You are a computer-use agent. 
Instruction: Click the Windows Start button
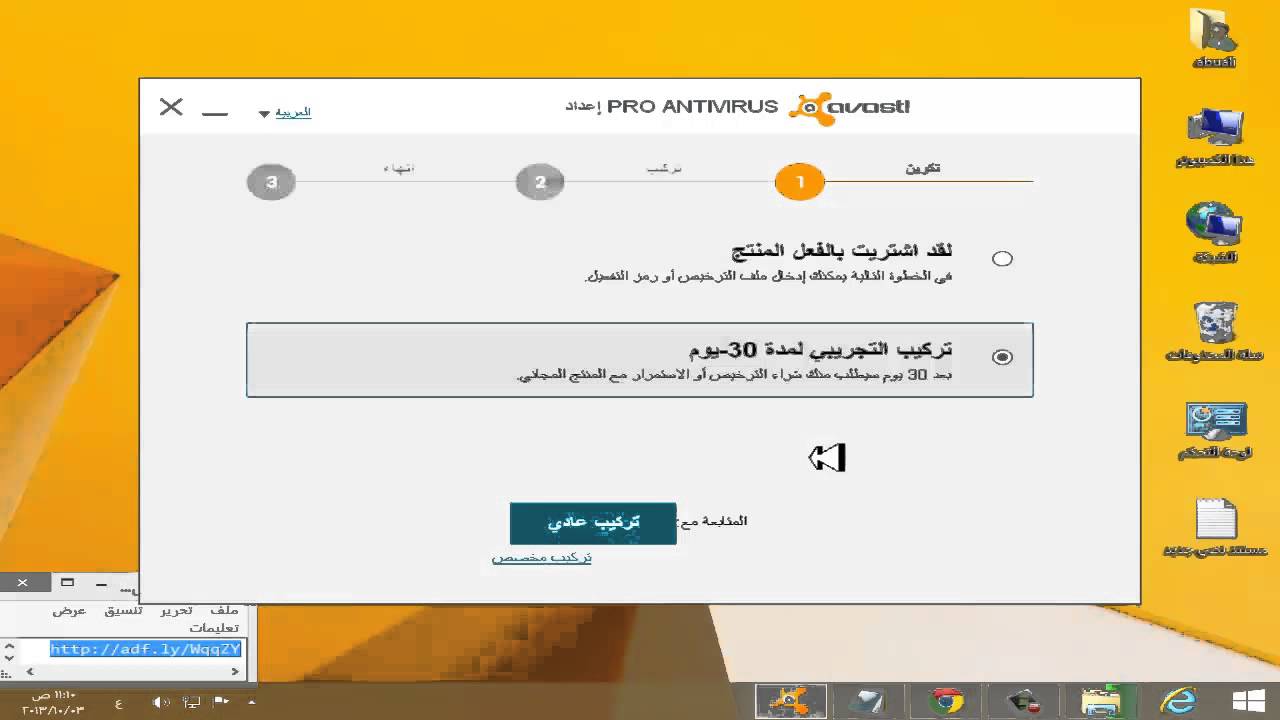(1249, 702)
